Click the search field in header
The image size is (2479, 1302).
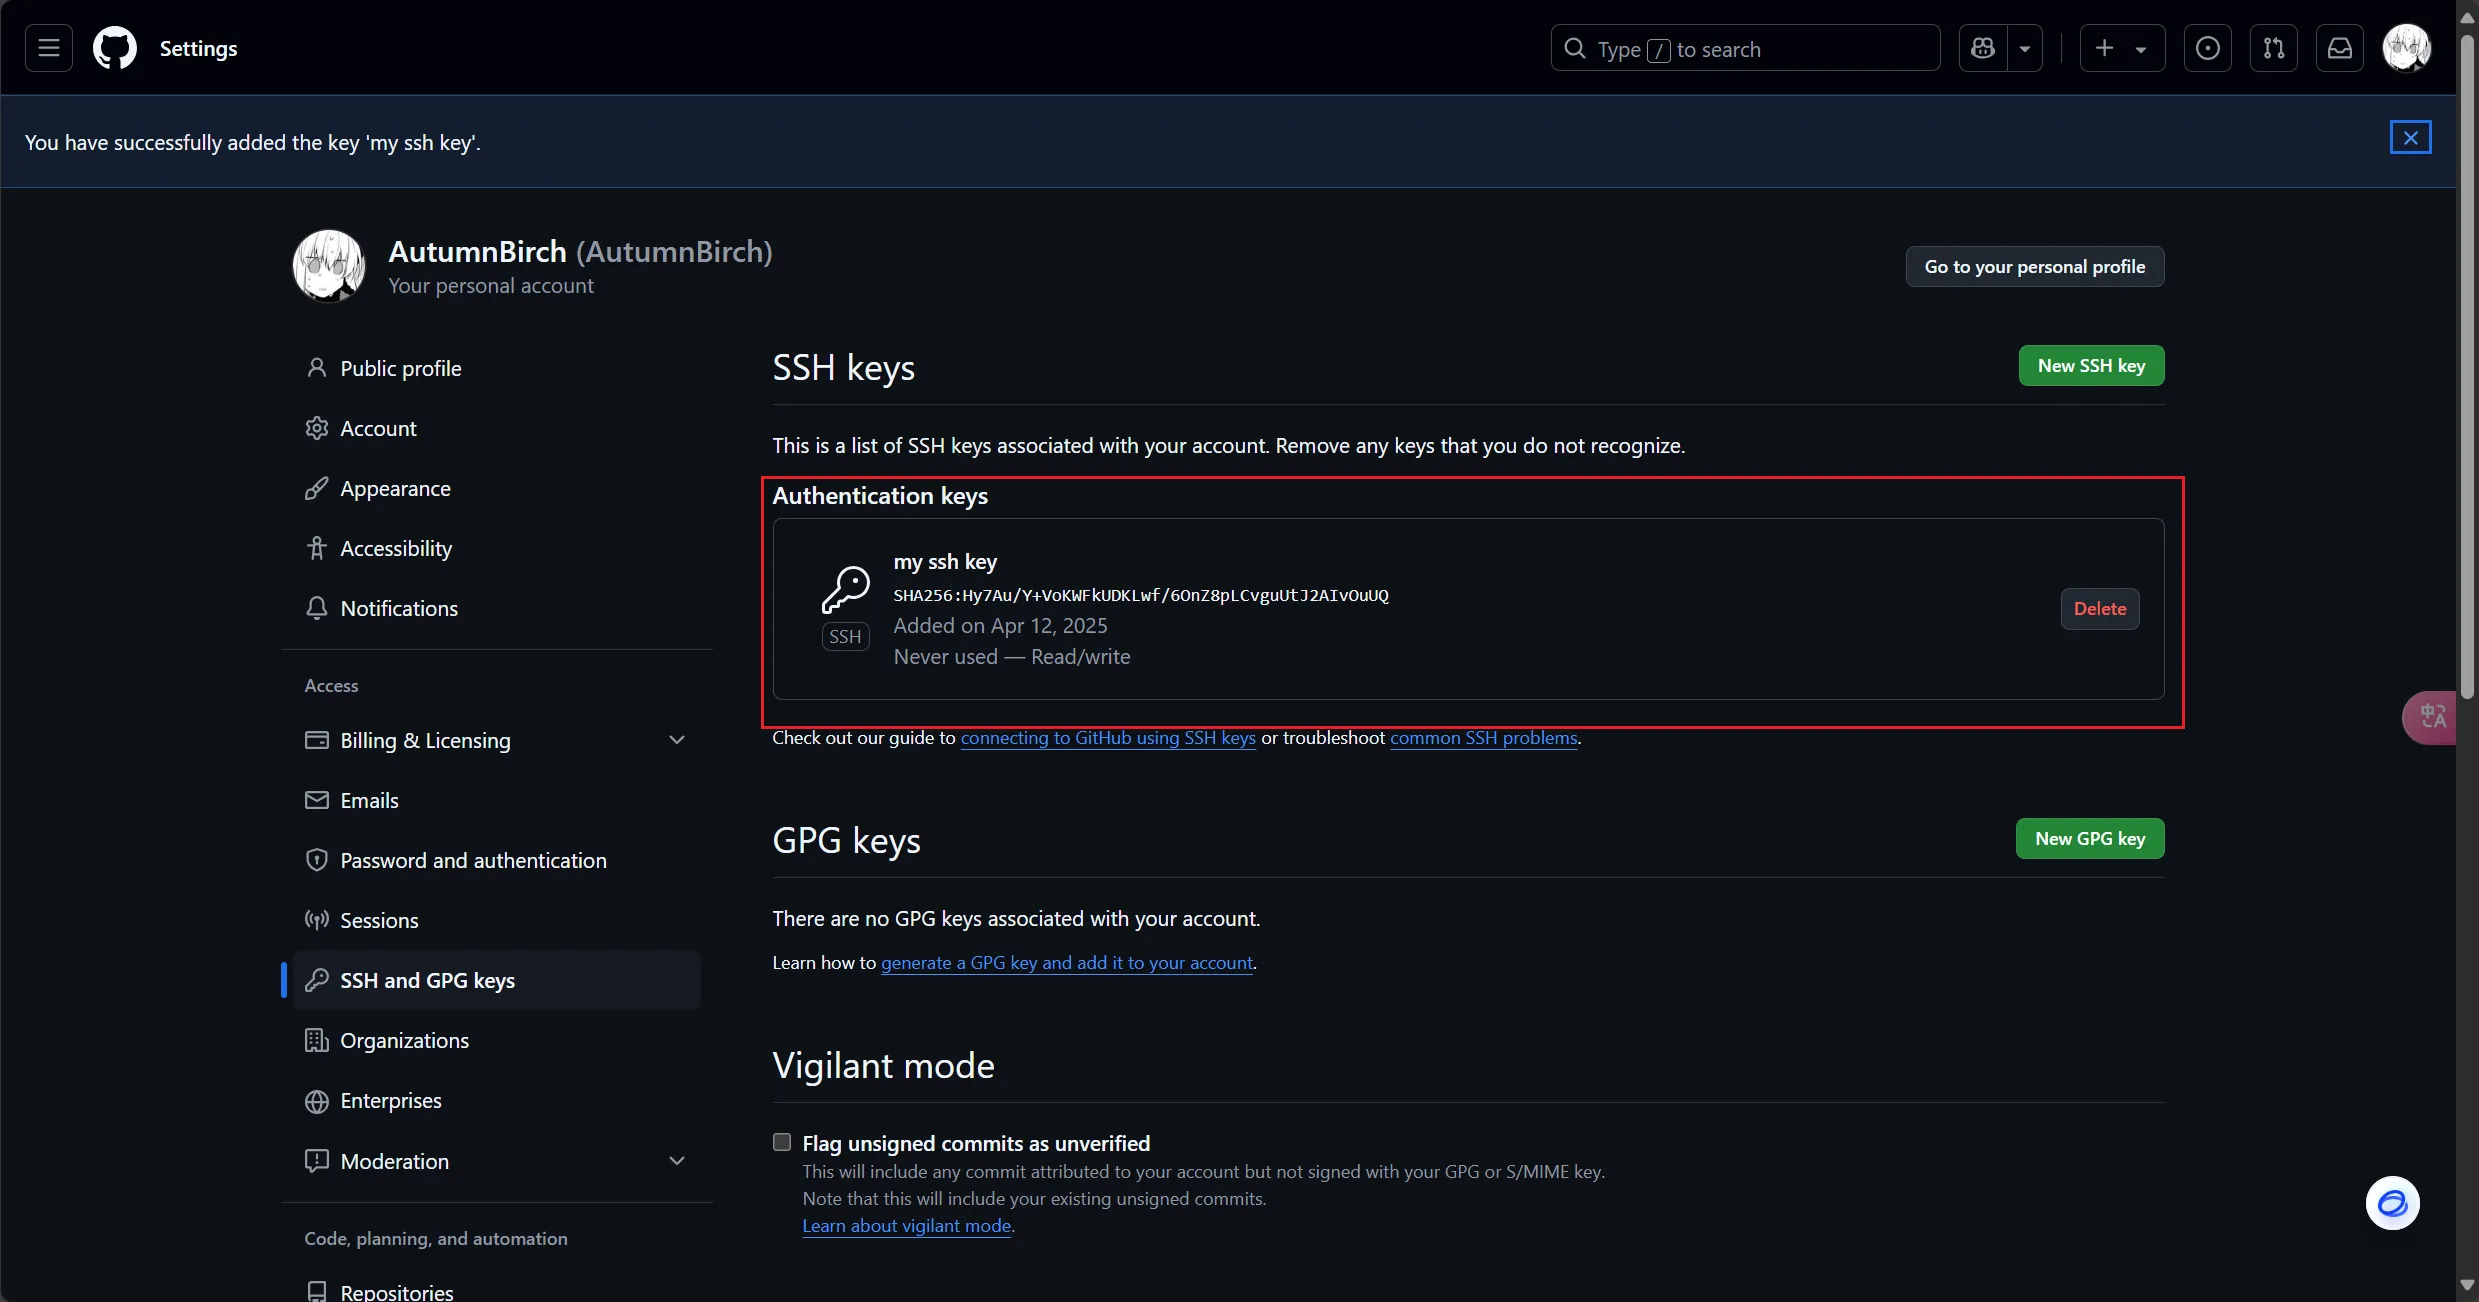tap(1745, 48)
